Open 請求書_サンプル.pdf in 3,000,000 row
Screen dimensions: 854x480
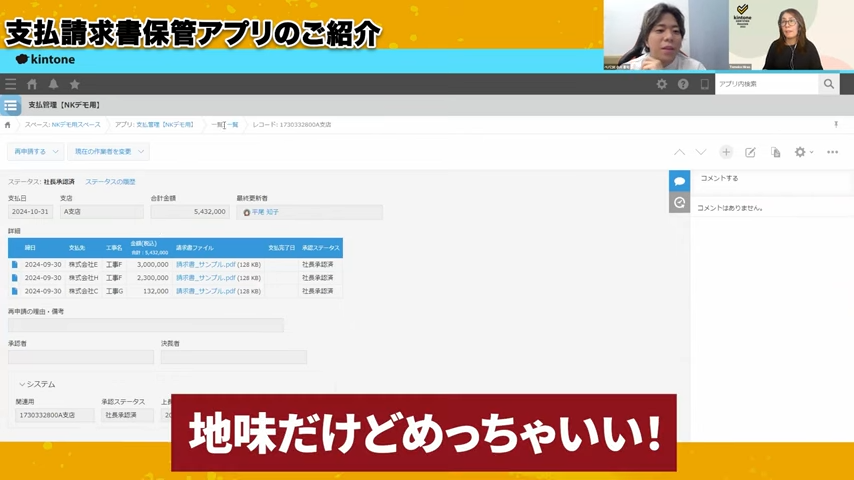point(205,264)
